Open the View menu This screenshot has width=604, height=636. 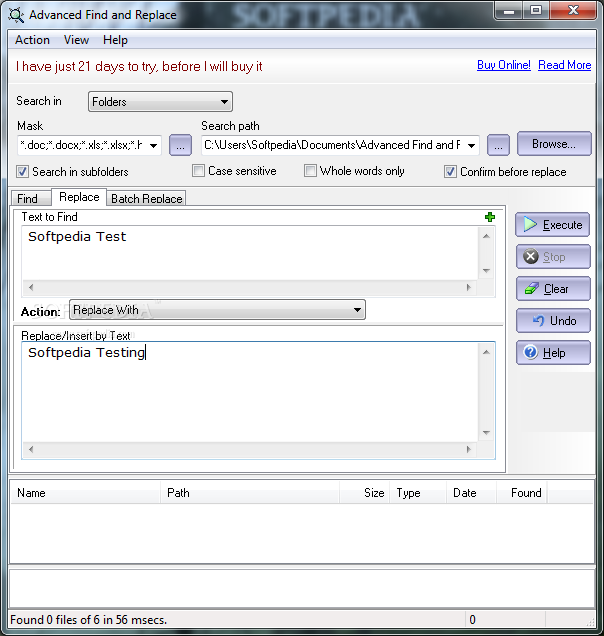click(x=76, y=40)
